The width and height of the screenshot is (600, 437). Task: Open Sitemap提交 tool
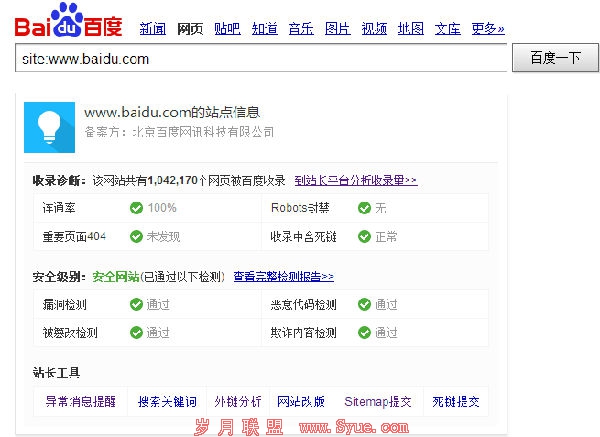click(378, 402)
